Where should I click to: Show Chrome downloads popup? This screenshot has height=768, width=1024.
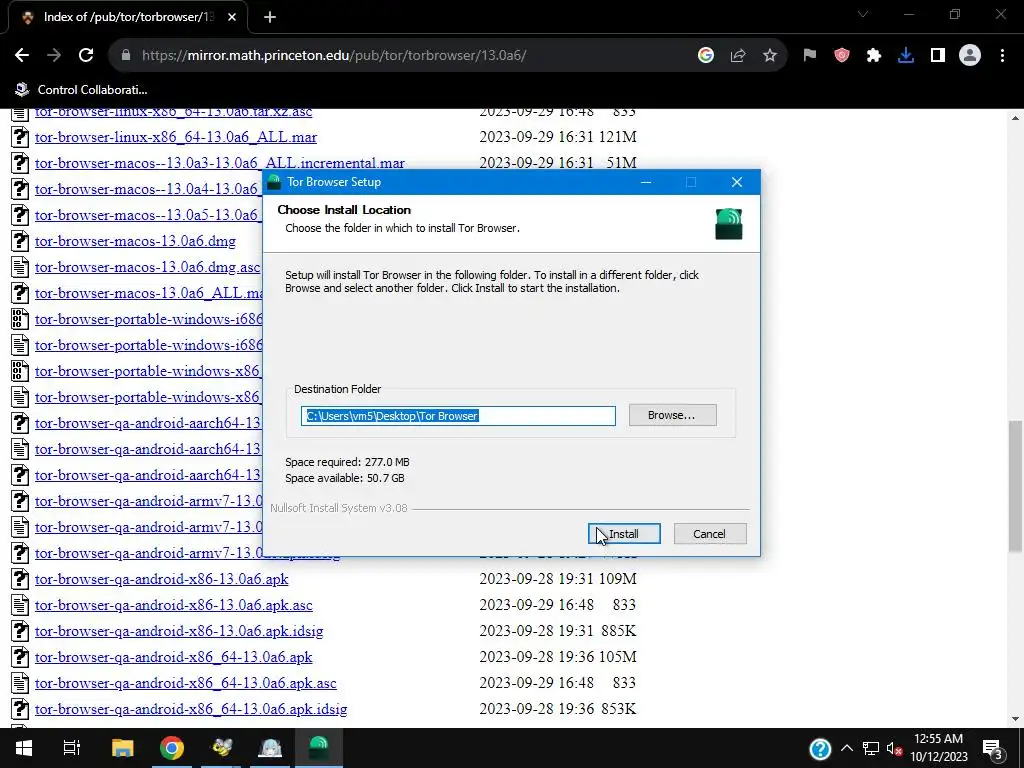(x=906, y=56)
